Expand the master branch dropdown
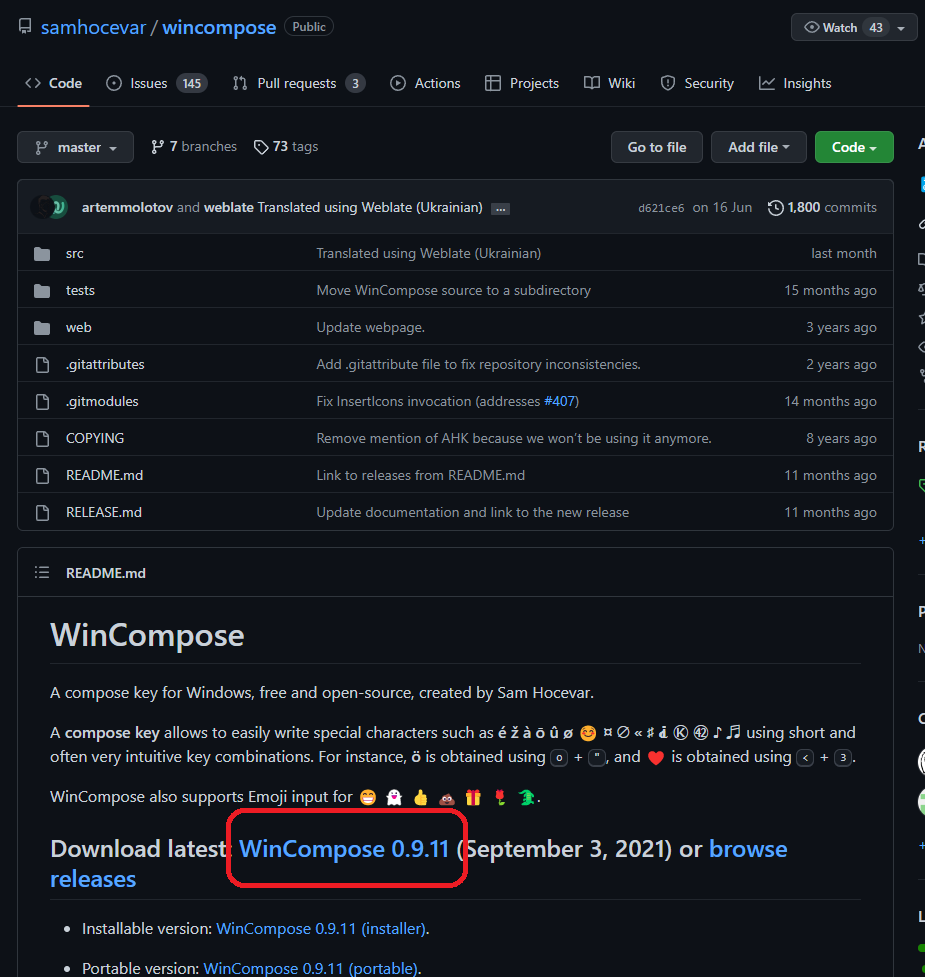This screenshot has width=925, height=977. 75,147
